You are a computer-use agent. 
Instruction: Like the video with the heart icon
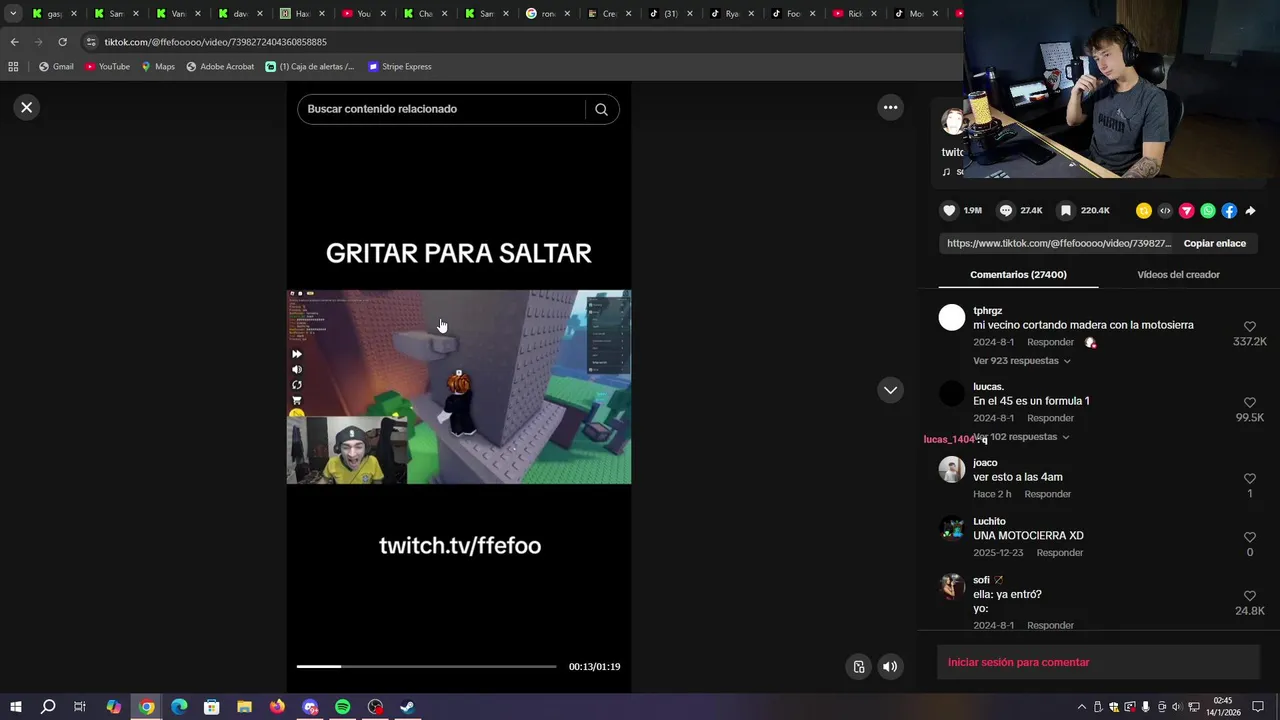pos(949,210)
